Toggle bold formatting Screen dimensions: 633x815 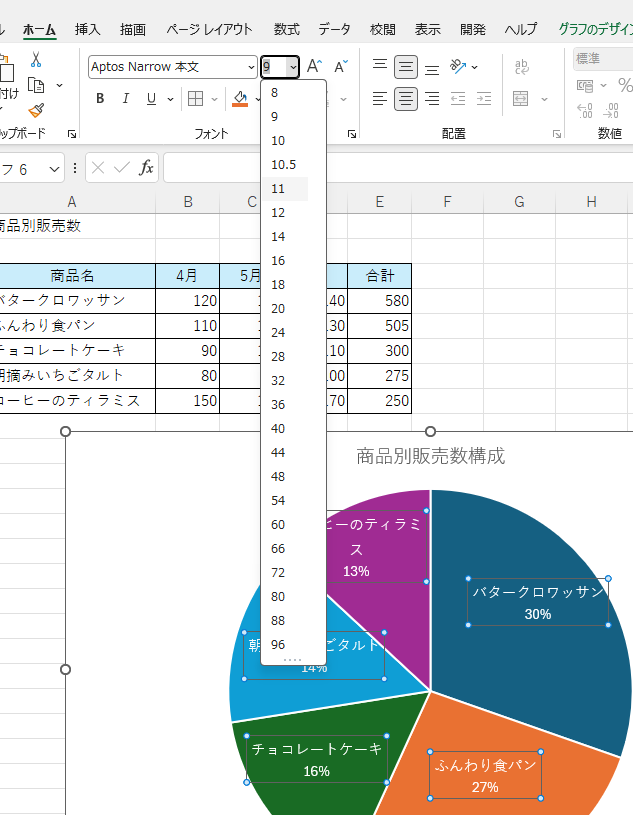[100, 98]
